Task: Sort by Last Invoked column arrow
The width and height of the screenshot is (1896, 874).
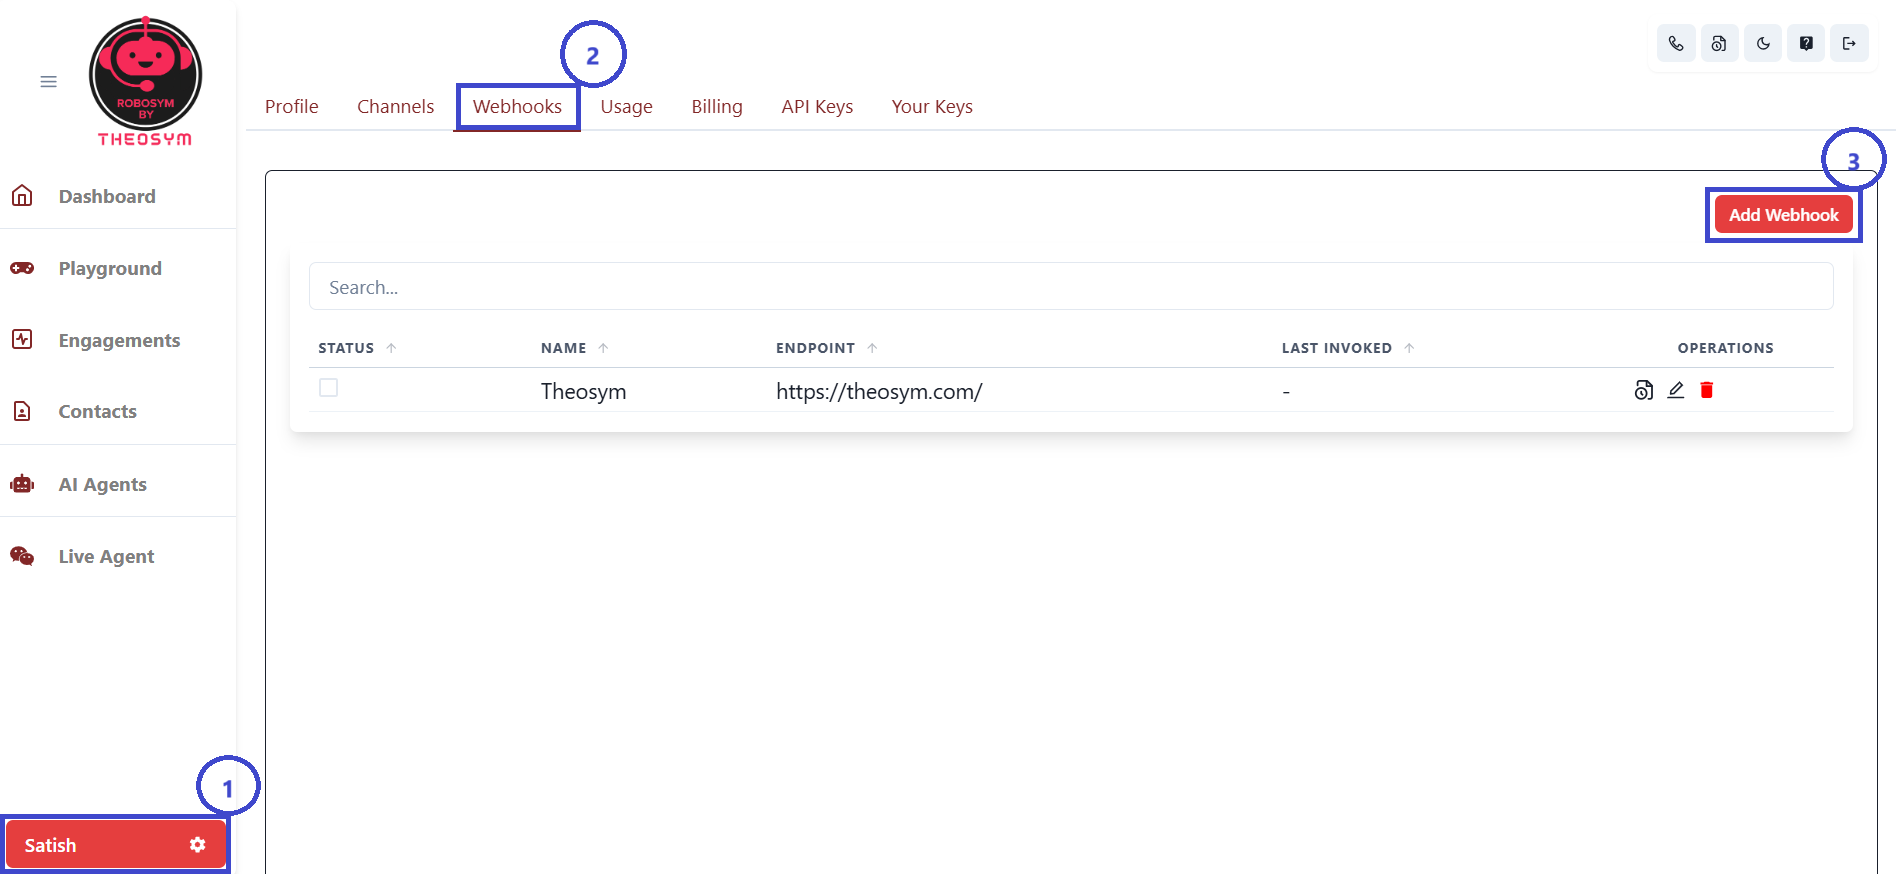Action: pos(1409,348)
